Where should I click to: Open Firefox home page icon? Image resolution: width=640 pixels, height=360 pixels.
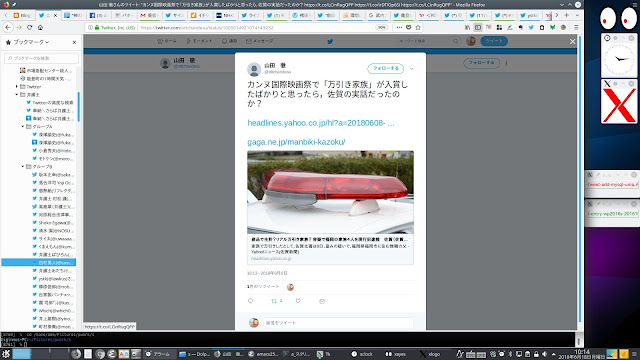tap(40, 27)
